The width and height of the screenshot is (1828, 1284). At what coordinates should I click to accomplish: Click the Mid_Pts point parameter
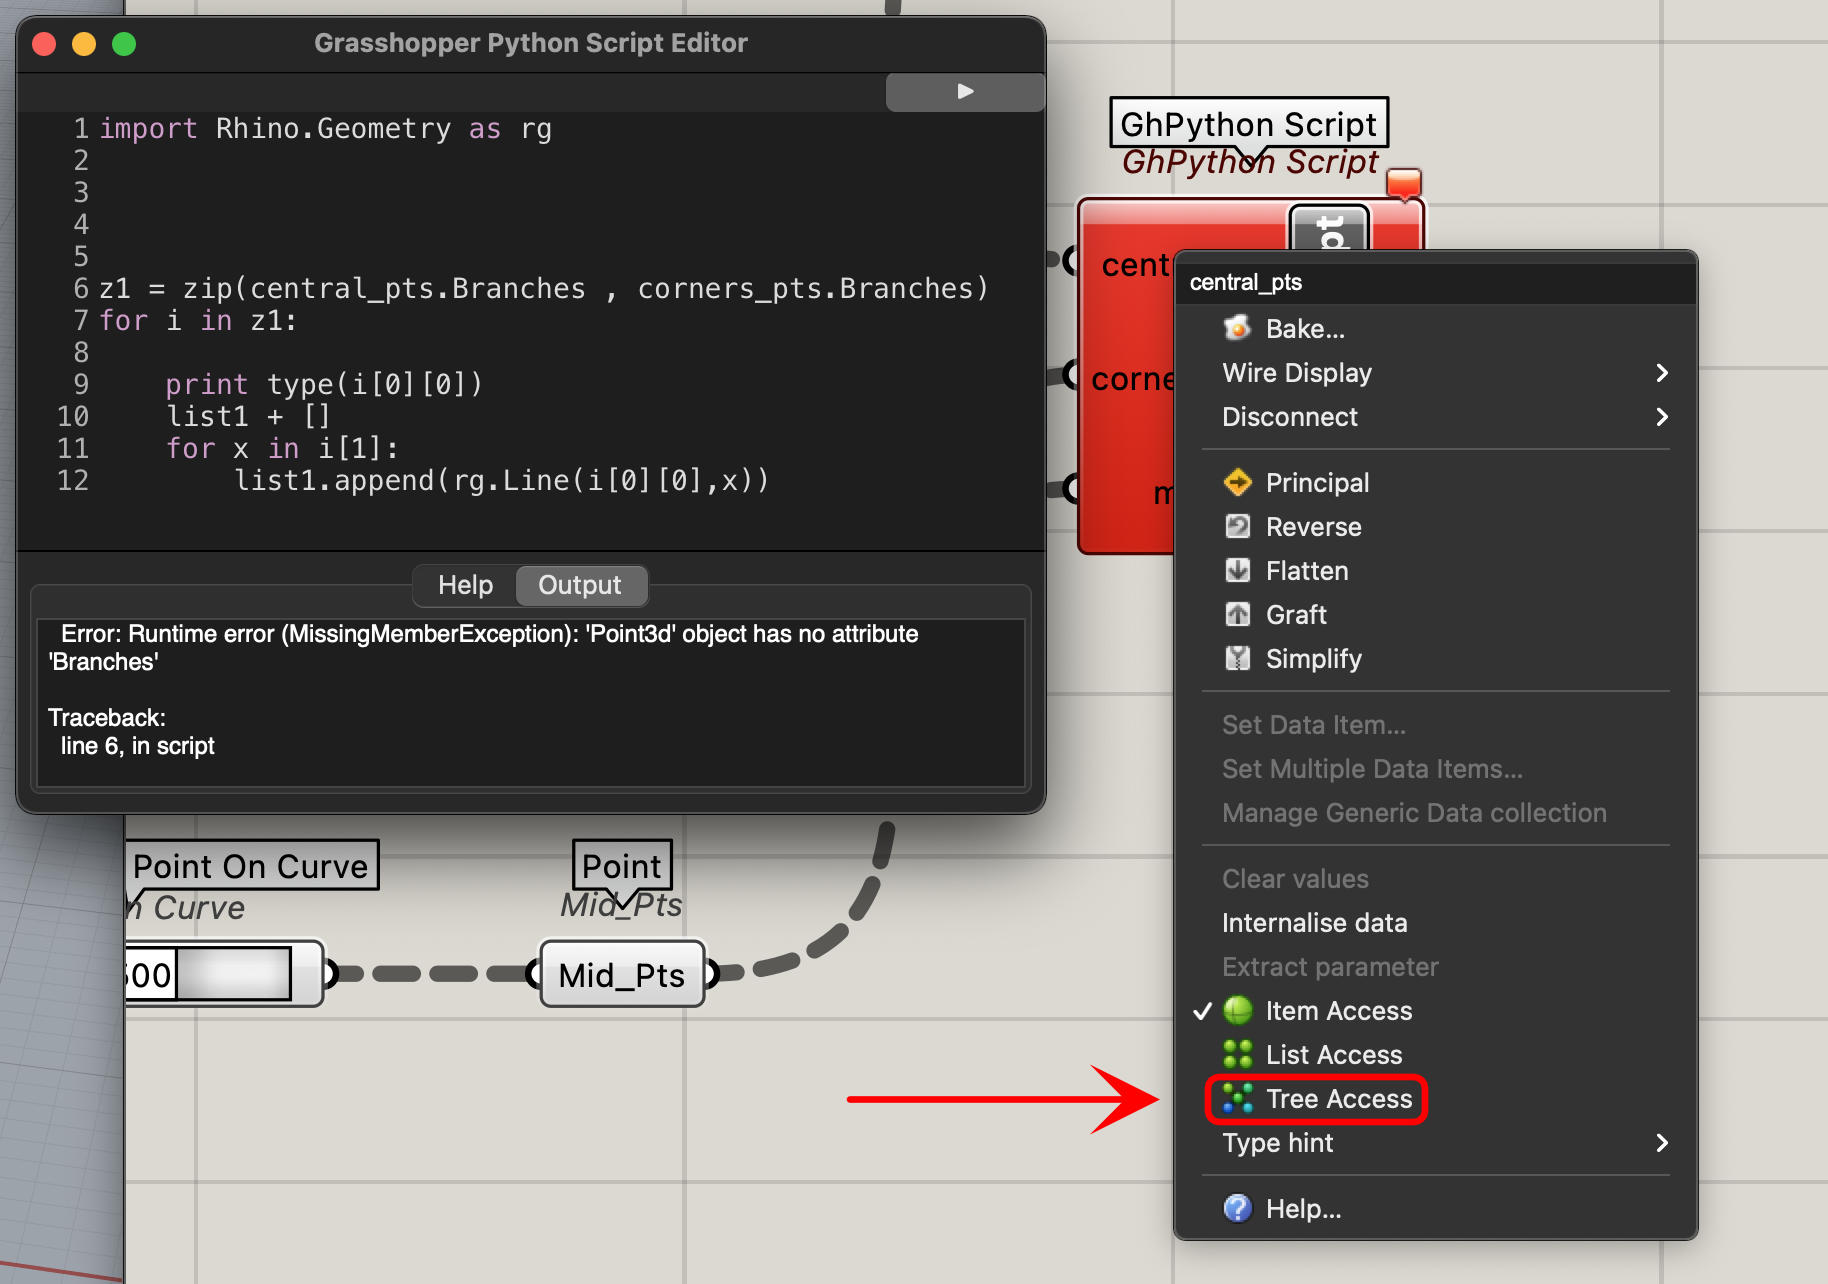[622, 973]
